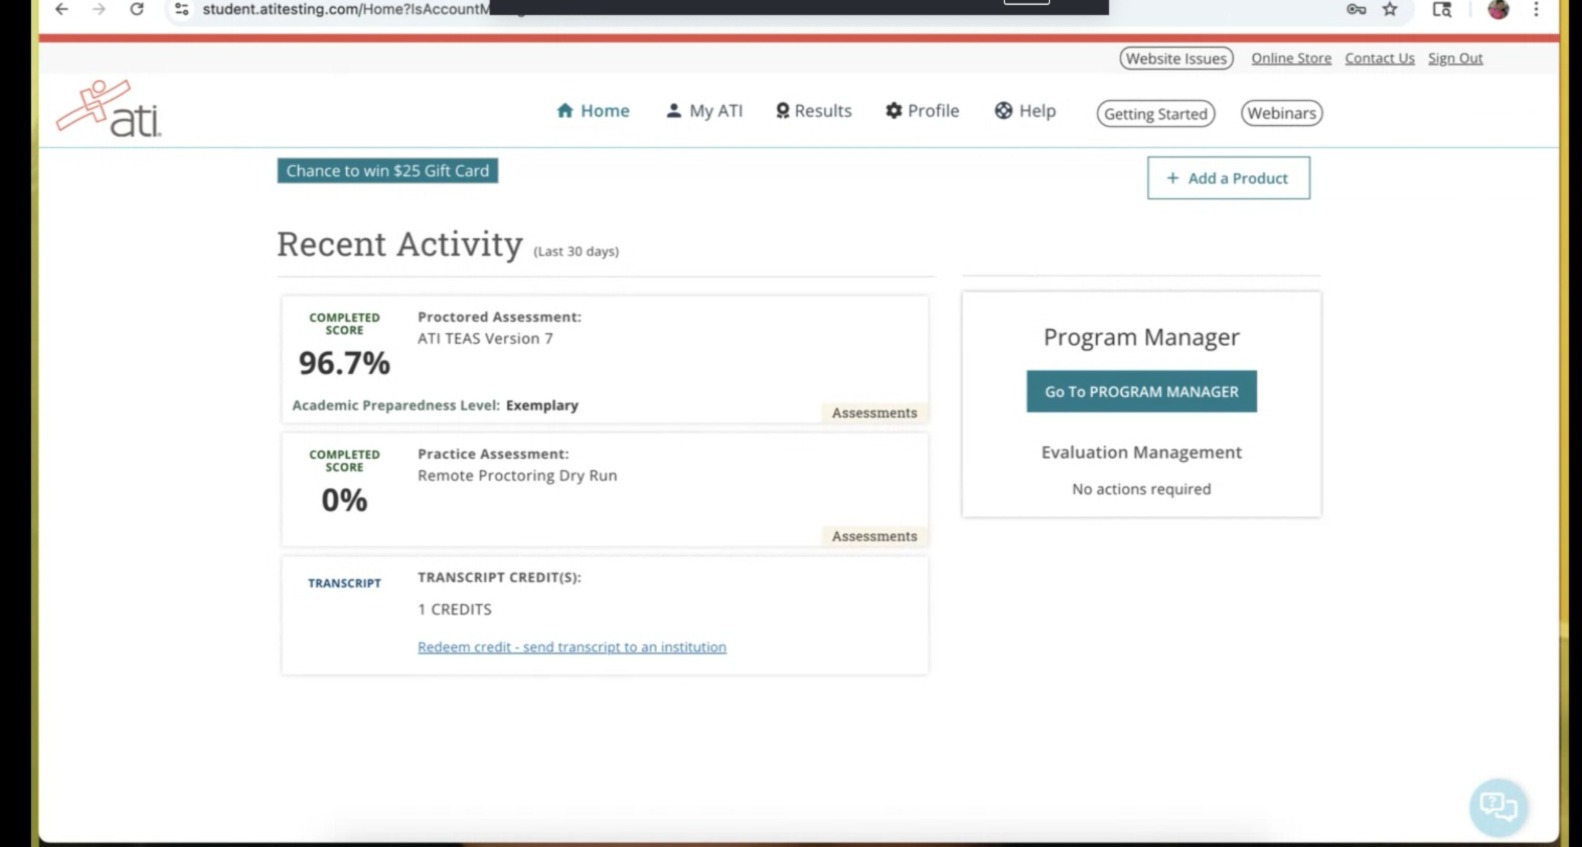The width and height of the screenshot is (1582, 847).
Task: Click the No actions required text
Action: [1141, 489]
